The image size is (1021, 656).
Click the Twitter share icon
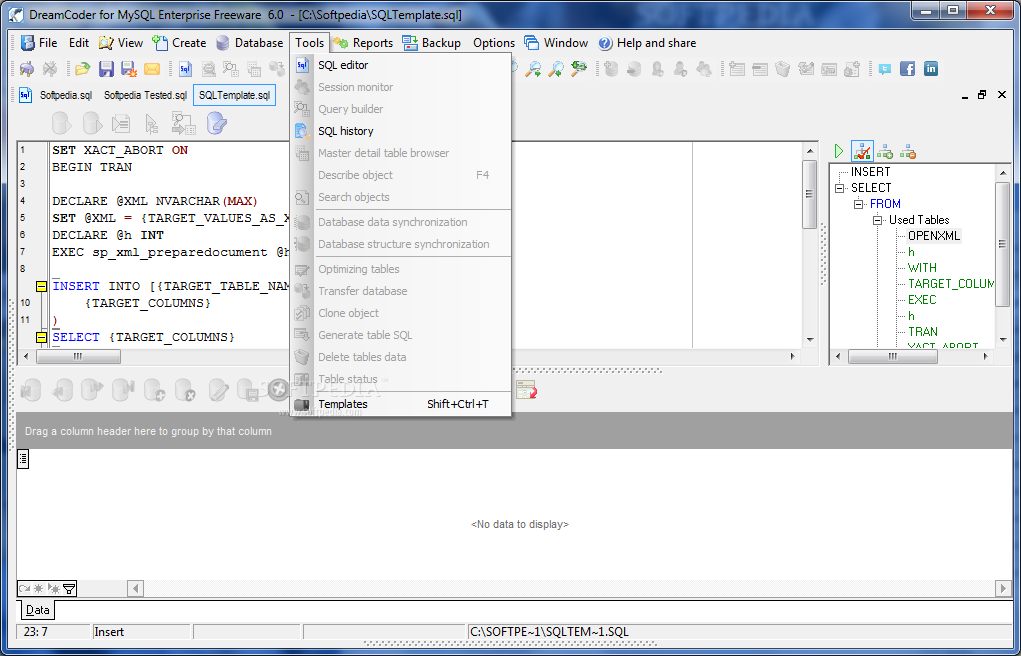click(x=884, y=68)
